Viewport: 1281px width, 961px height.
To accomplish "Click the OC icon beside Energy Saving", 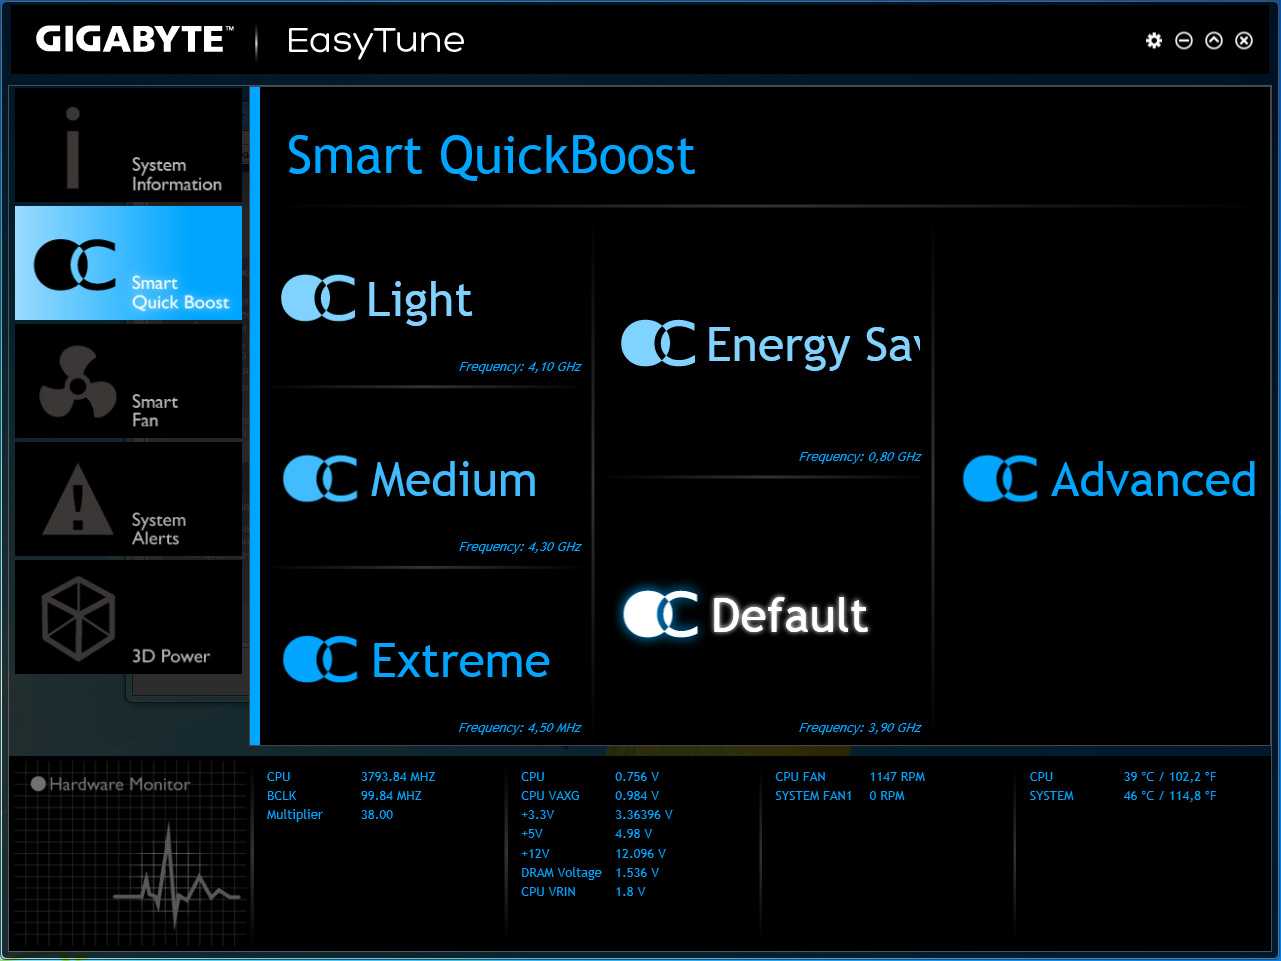I will coord(658,344).
